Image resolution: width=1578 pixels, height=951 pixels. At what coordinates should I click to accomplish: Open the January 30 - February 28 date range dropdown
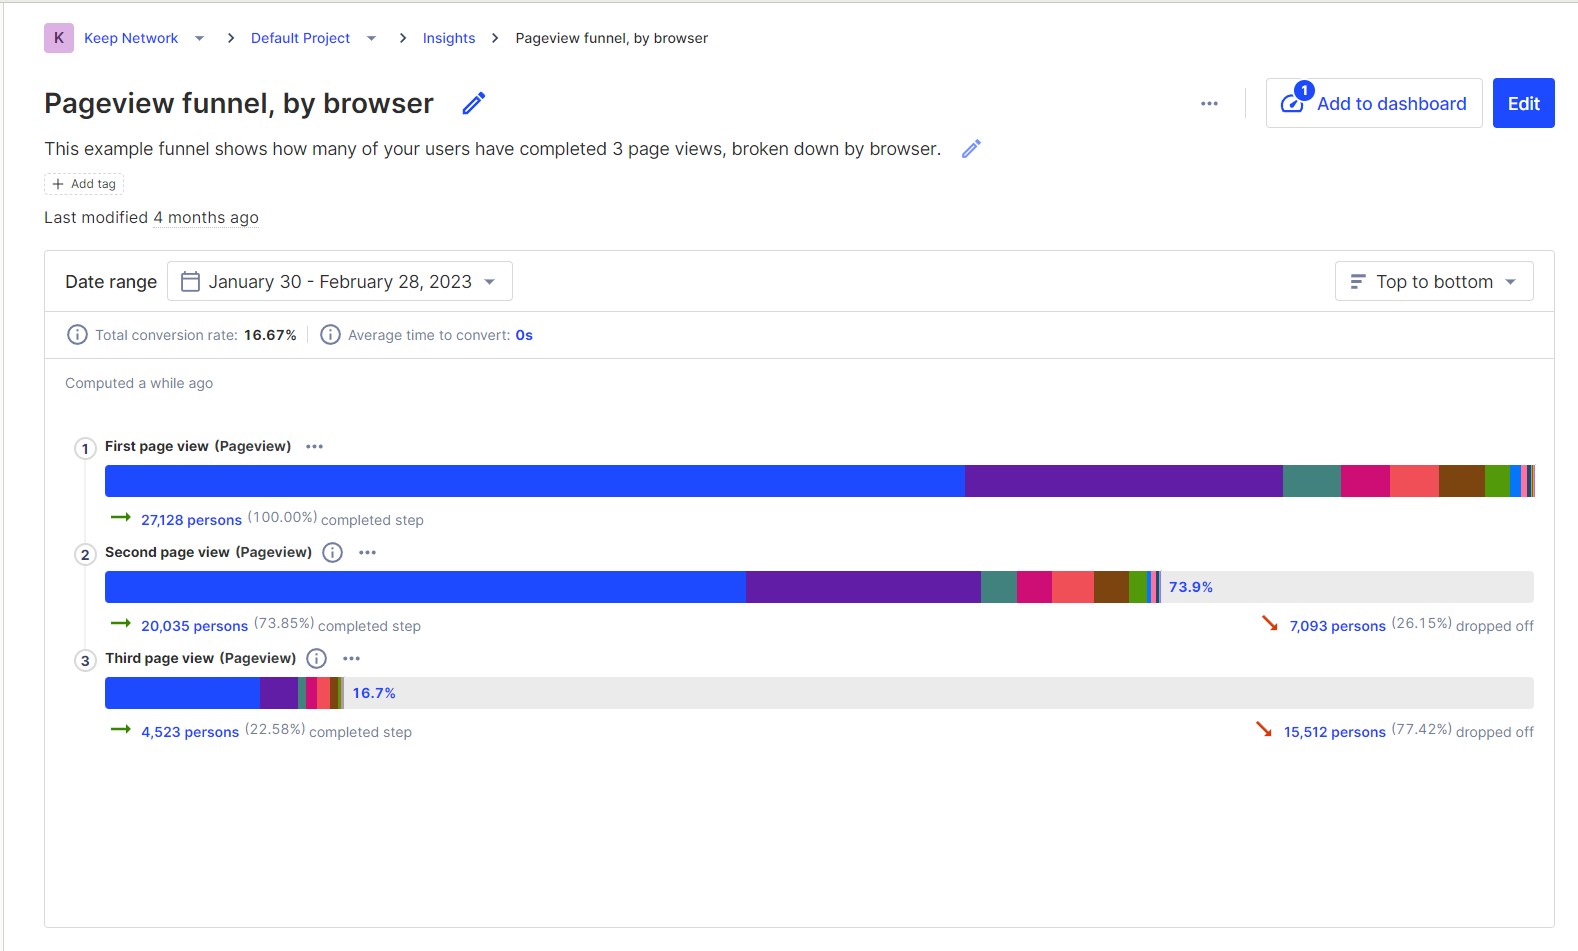tap(340, 281)
